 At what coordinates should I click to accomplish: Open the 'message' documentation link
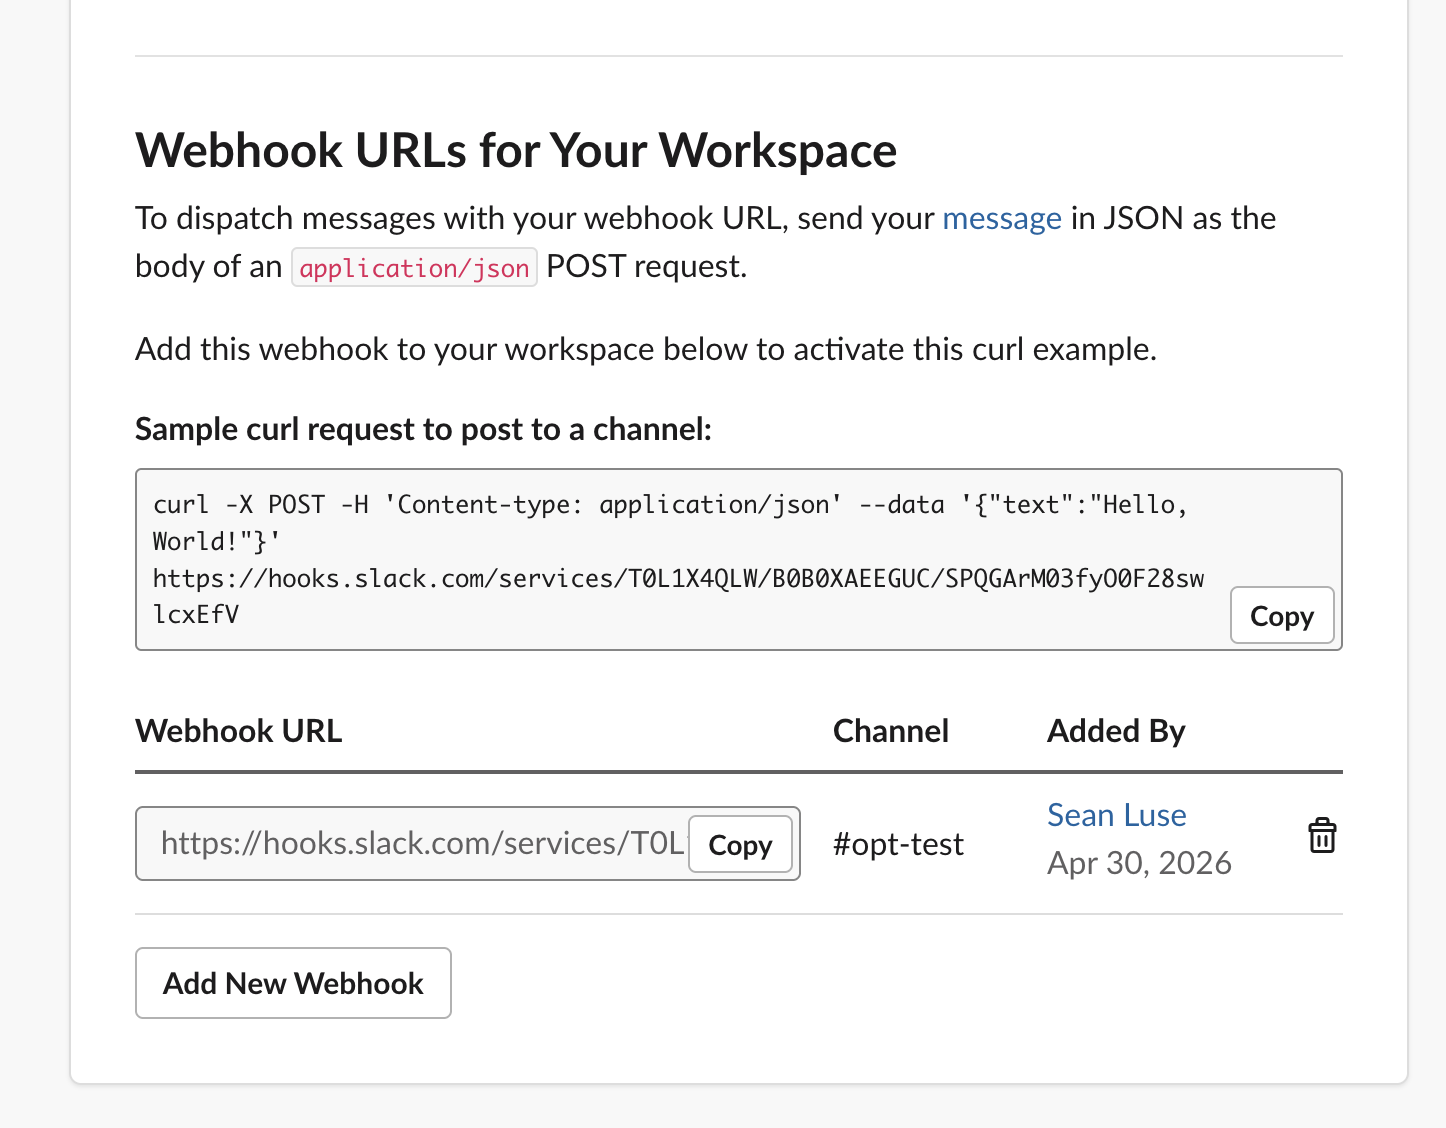coord(1002,218)
